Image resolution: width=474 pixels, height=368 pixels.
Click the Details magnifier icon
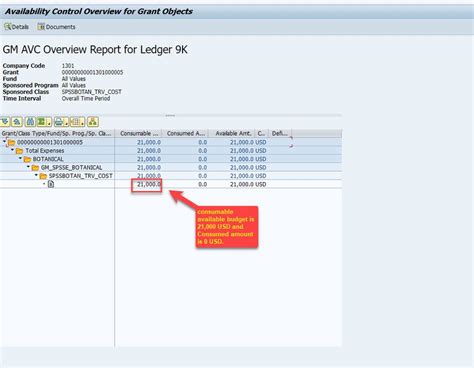(7, 27)
